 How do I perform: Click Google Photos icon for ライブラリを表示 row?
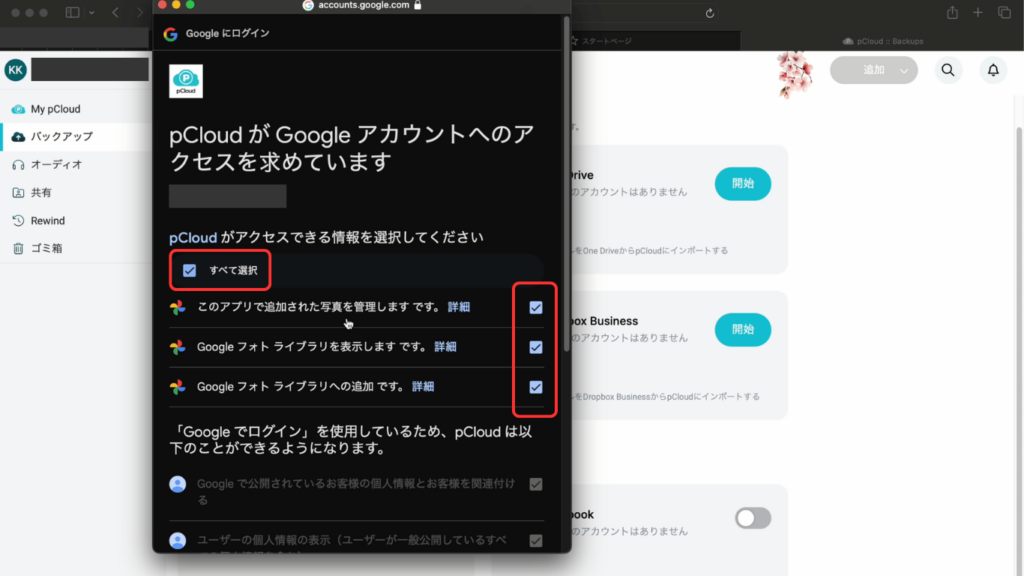click(178, 347)
